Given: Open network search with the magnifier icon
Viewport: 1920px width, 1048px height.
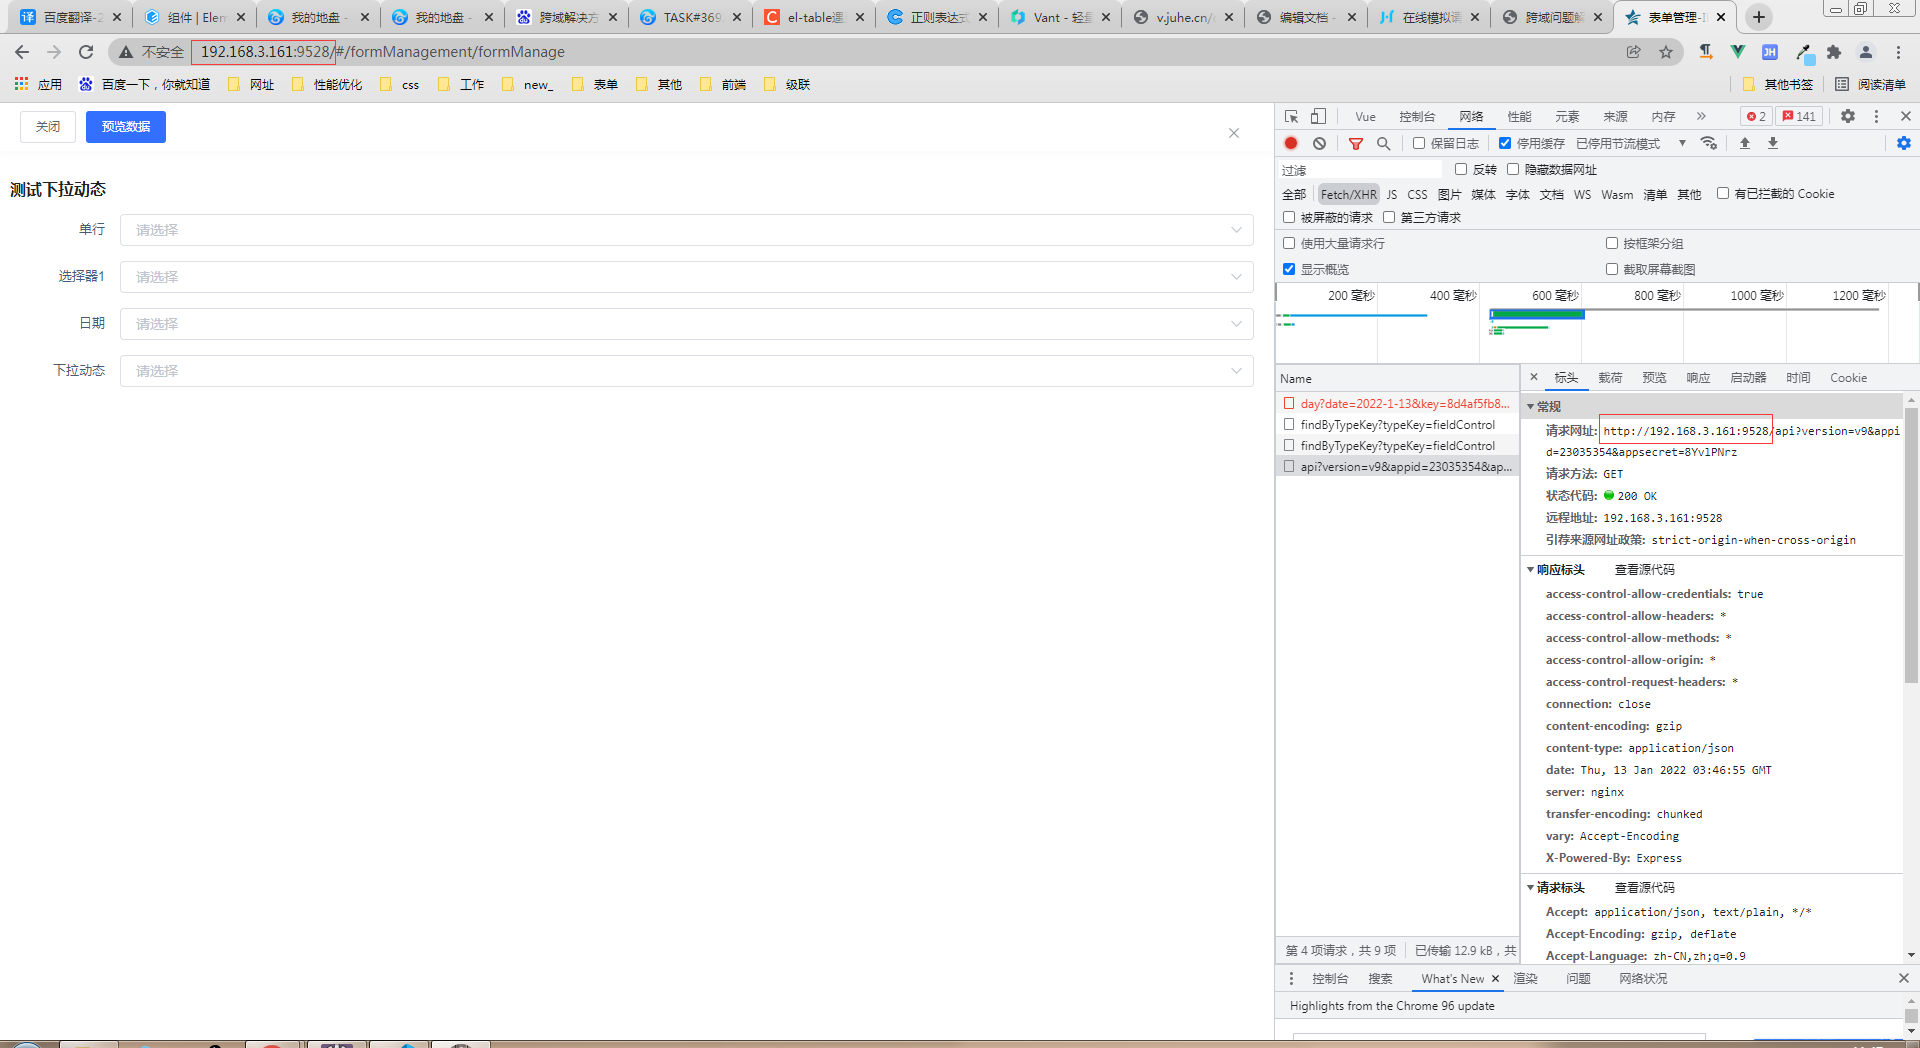Looking at the screenshot, I should 1384,144.
